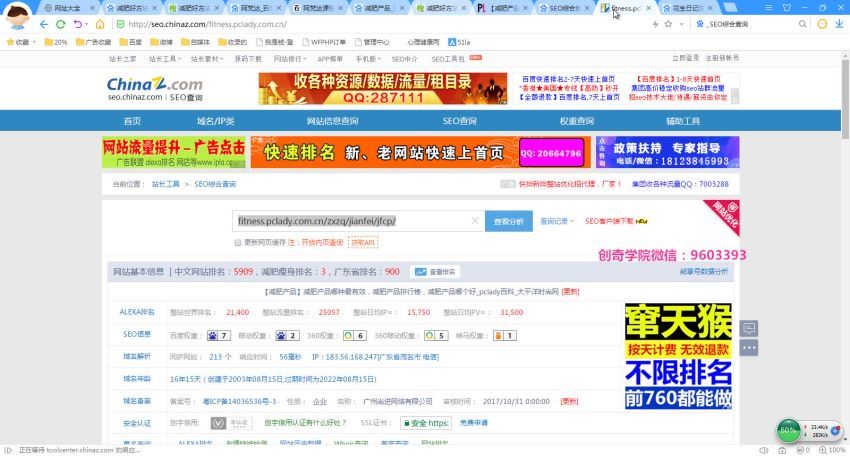The image size is (850, 456).
Task: Click the Baidu weight paw badge showing 7
Action: point(218,336)
